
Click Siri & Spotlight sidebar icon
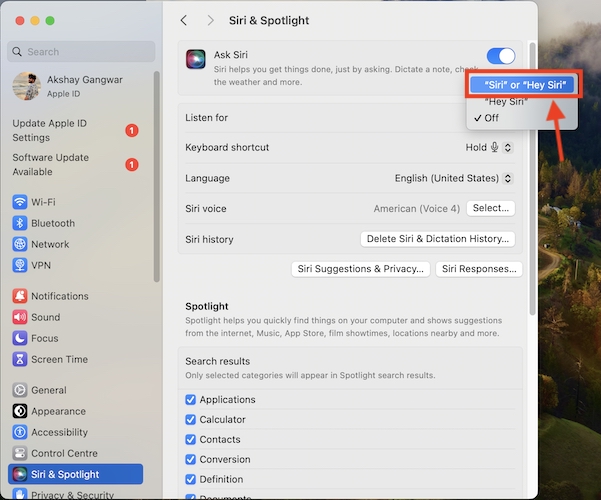point(20,474)
